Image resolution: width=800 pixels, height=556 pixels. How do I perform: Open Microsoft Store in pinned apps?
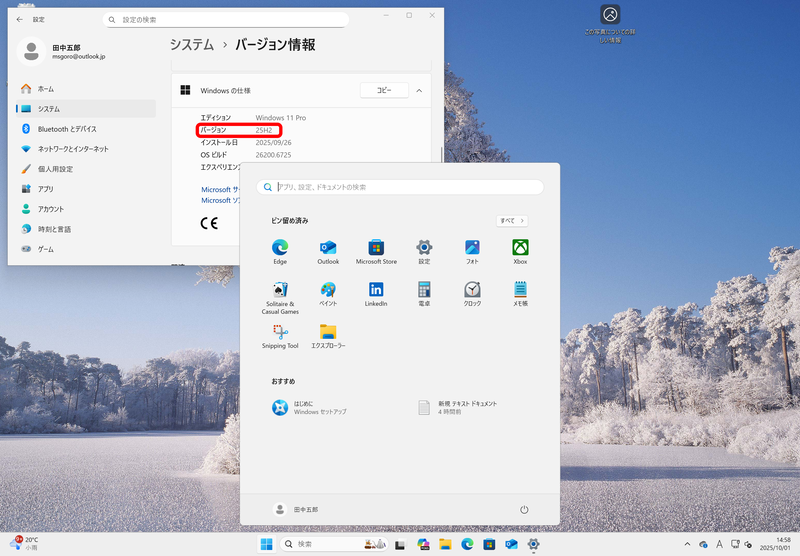[x=376, y=251]
